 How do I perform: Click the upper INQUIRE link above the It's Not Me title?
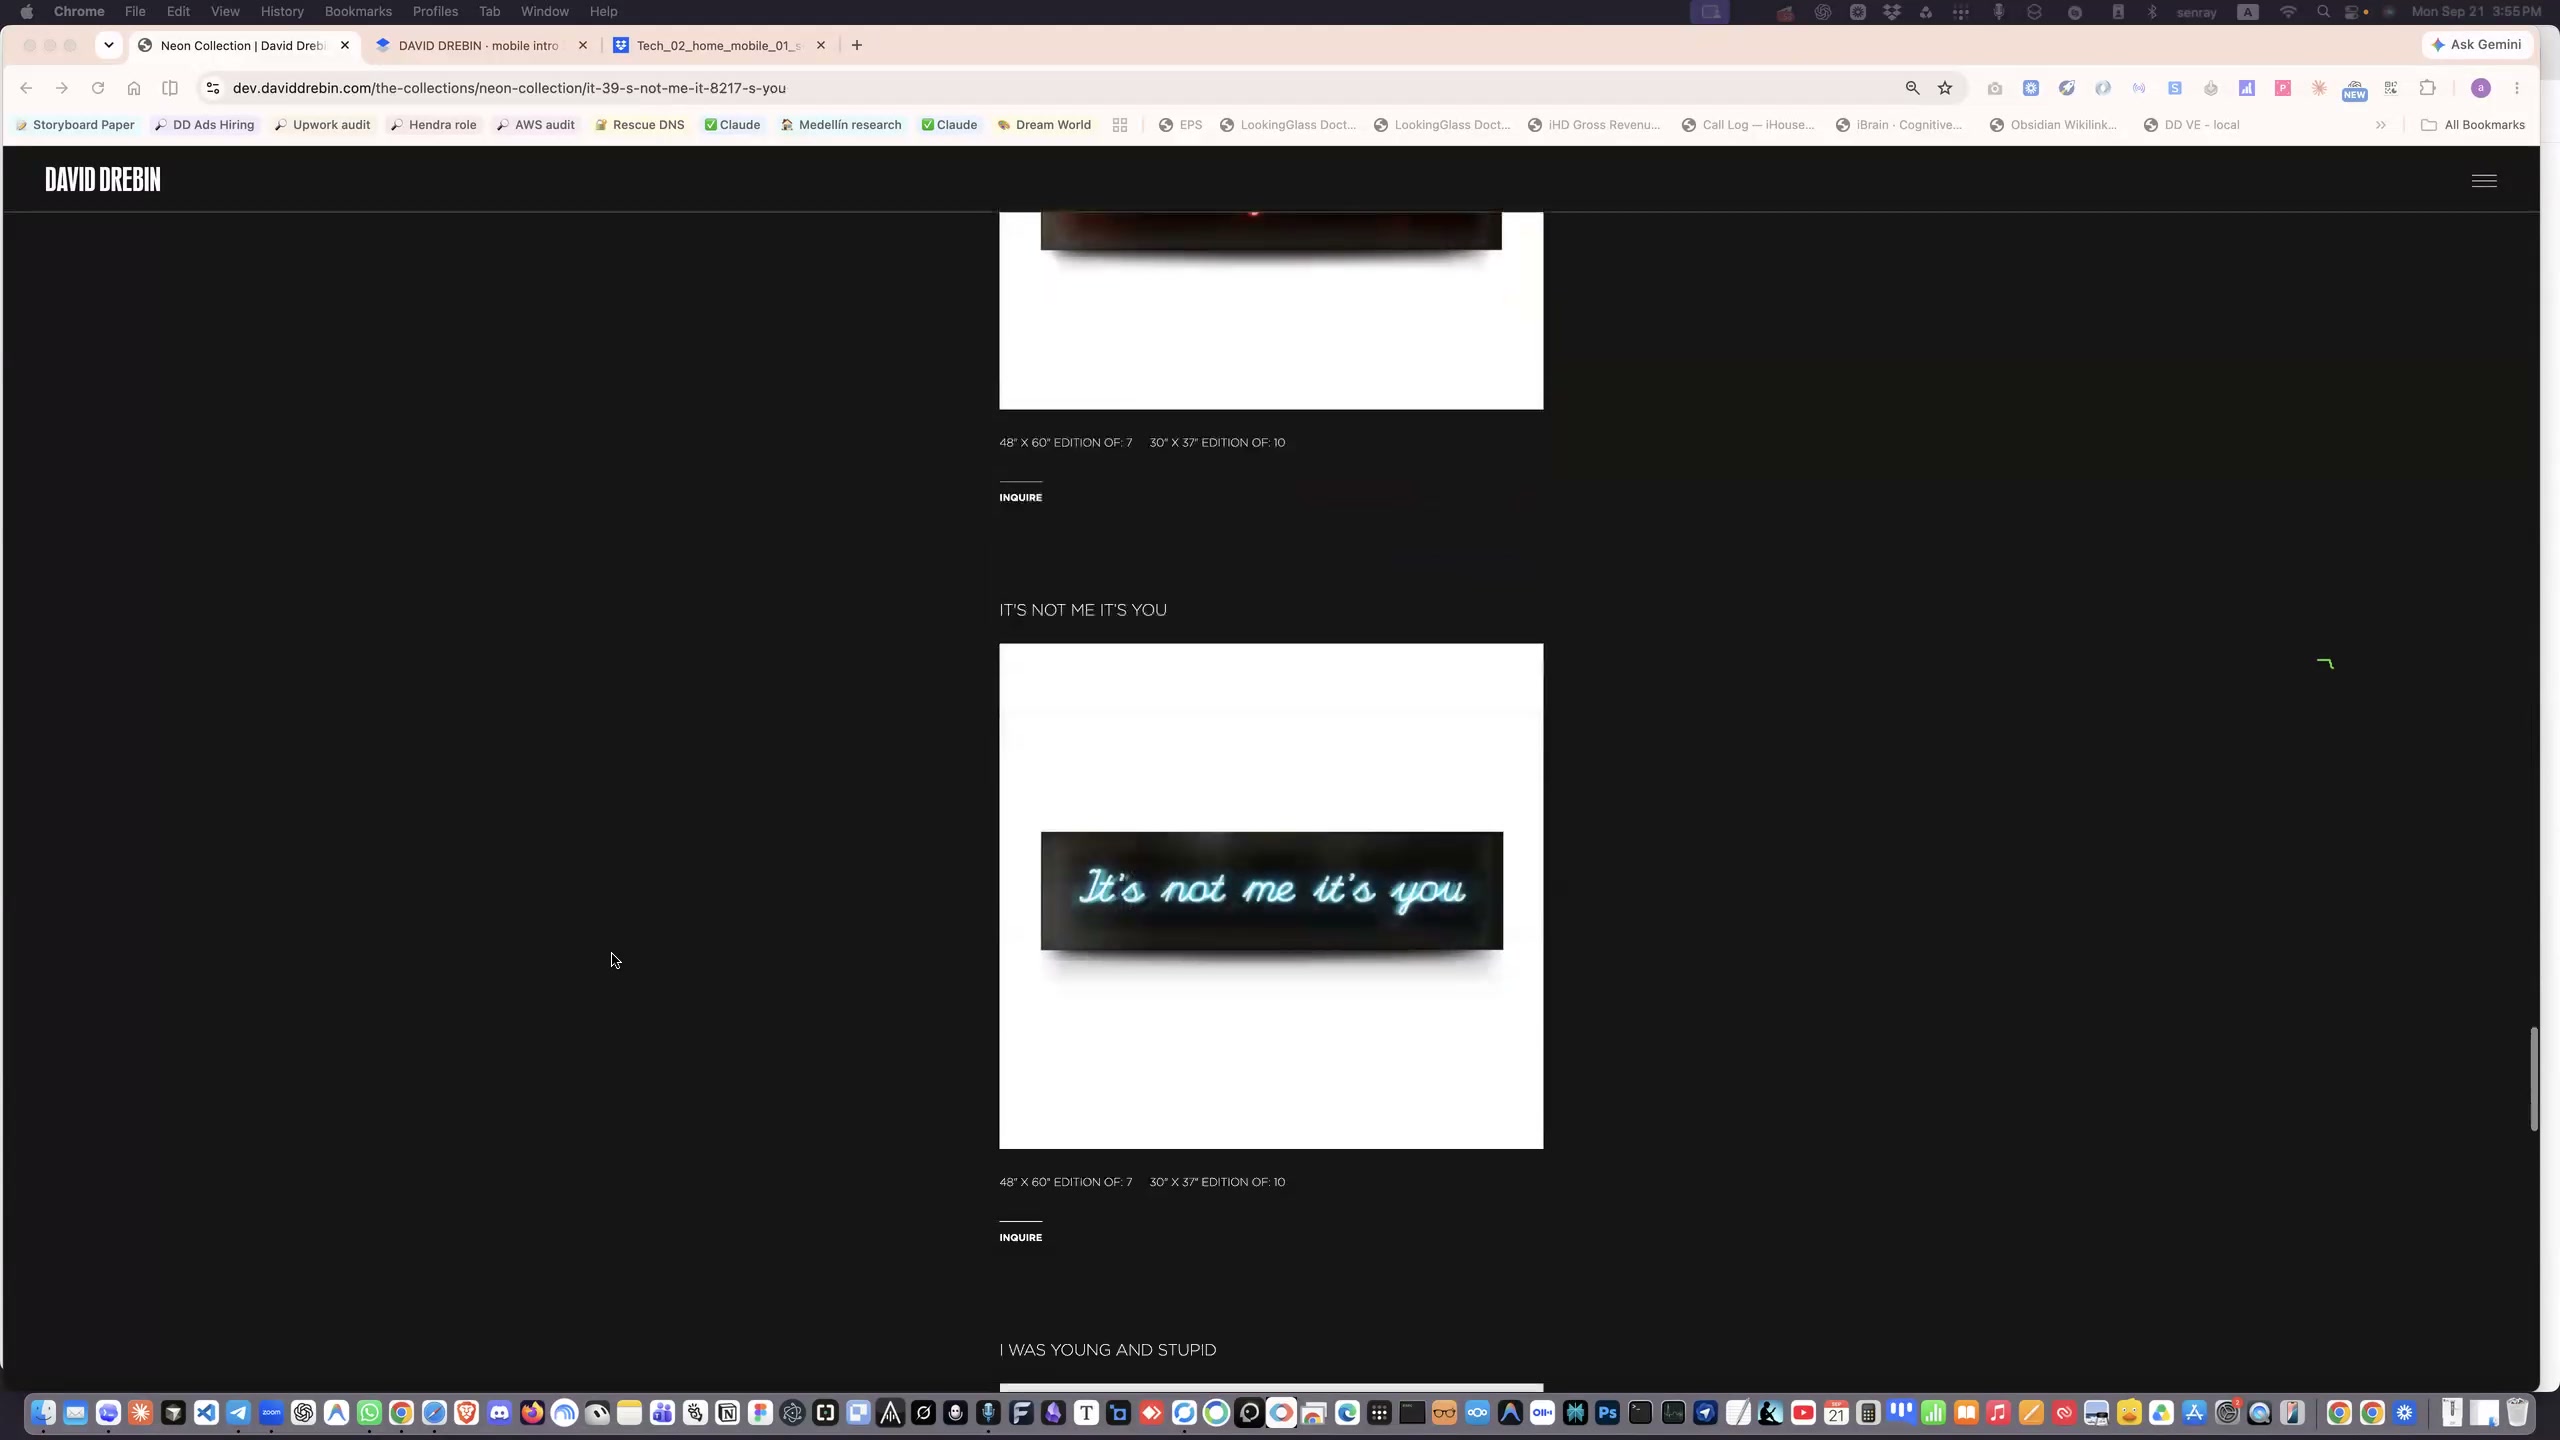tap(1020, 497)
